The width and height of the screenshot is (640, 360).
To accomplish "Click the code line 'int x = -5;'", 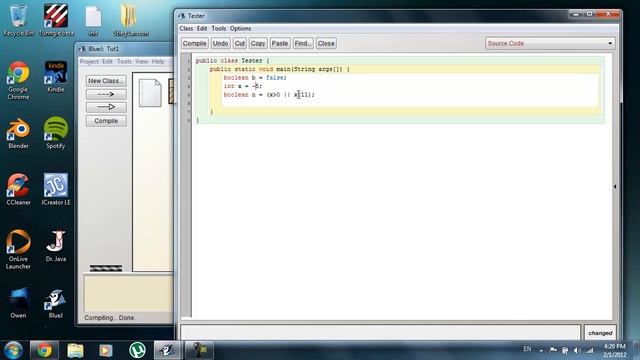I will (x=243, y=86).
